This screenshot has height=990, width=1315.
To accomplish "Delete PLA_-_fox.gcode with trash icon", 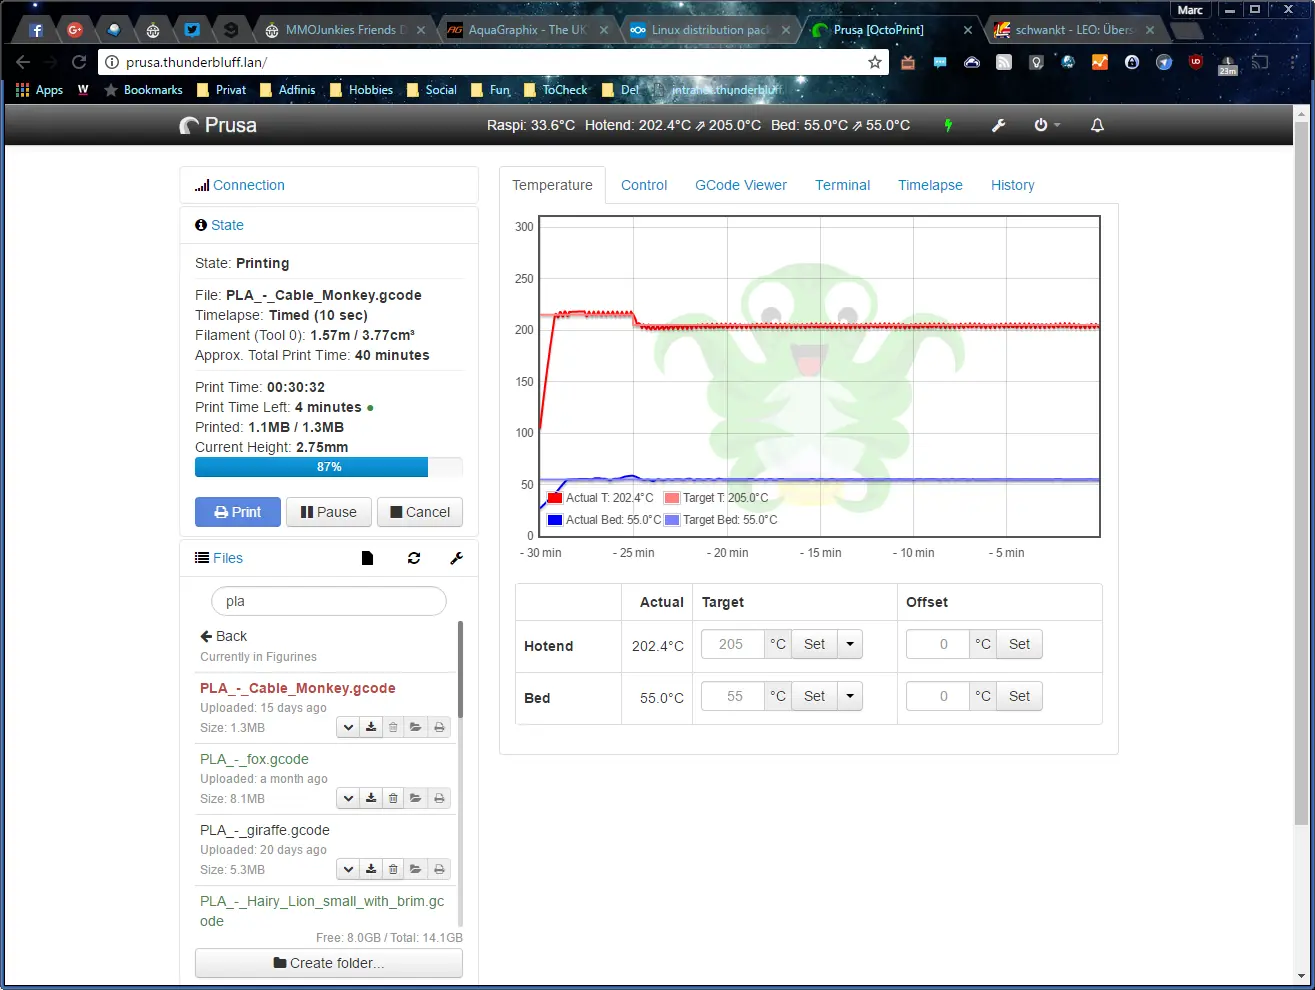I will [x=393, y=798].
